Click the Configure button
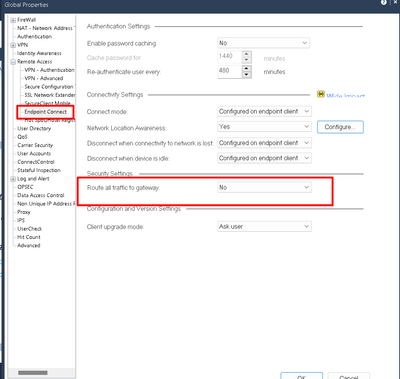The height and width of the screenshot is (379, 400). click(x=340, y=127)
